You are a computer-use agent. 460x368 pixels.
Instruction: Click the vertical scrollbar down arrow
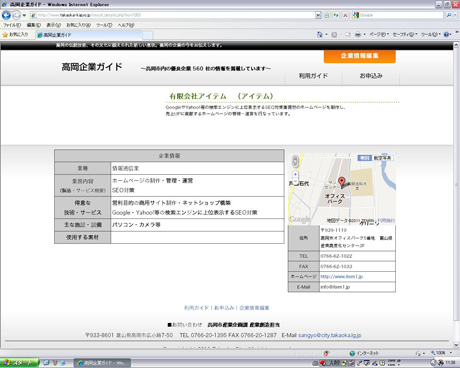[x=456, y=345]
